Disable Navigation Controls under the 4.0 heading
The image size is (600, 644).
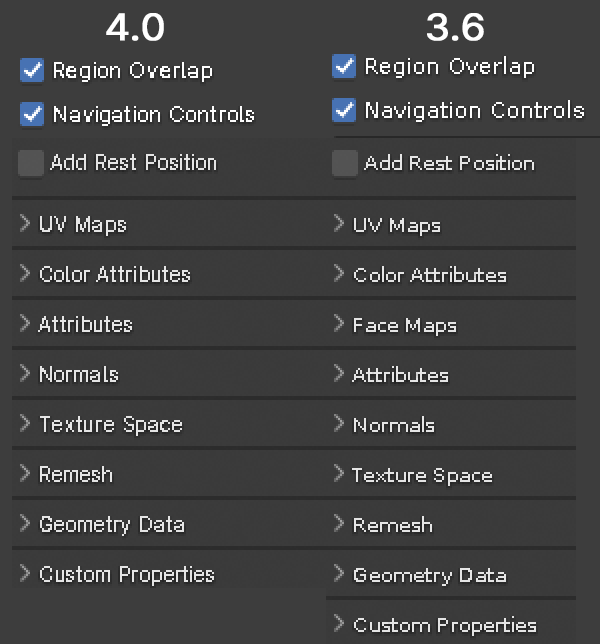32,114
